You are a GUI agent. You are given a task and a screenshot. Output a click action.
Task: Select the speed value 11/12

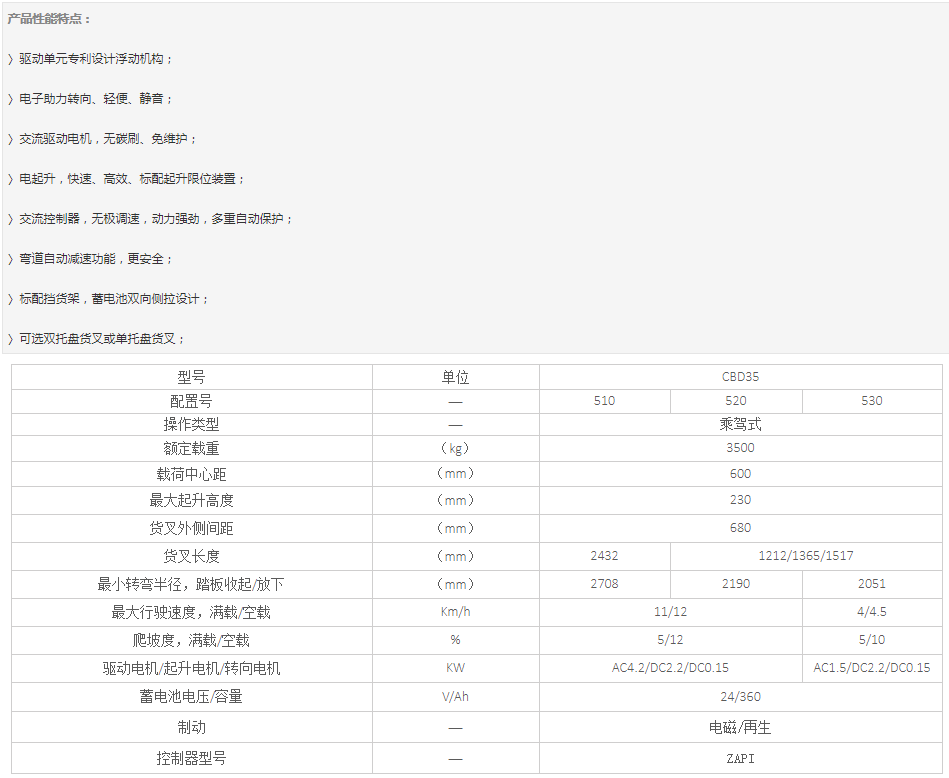[670, 612]
